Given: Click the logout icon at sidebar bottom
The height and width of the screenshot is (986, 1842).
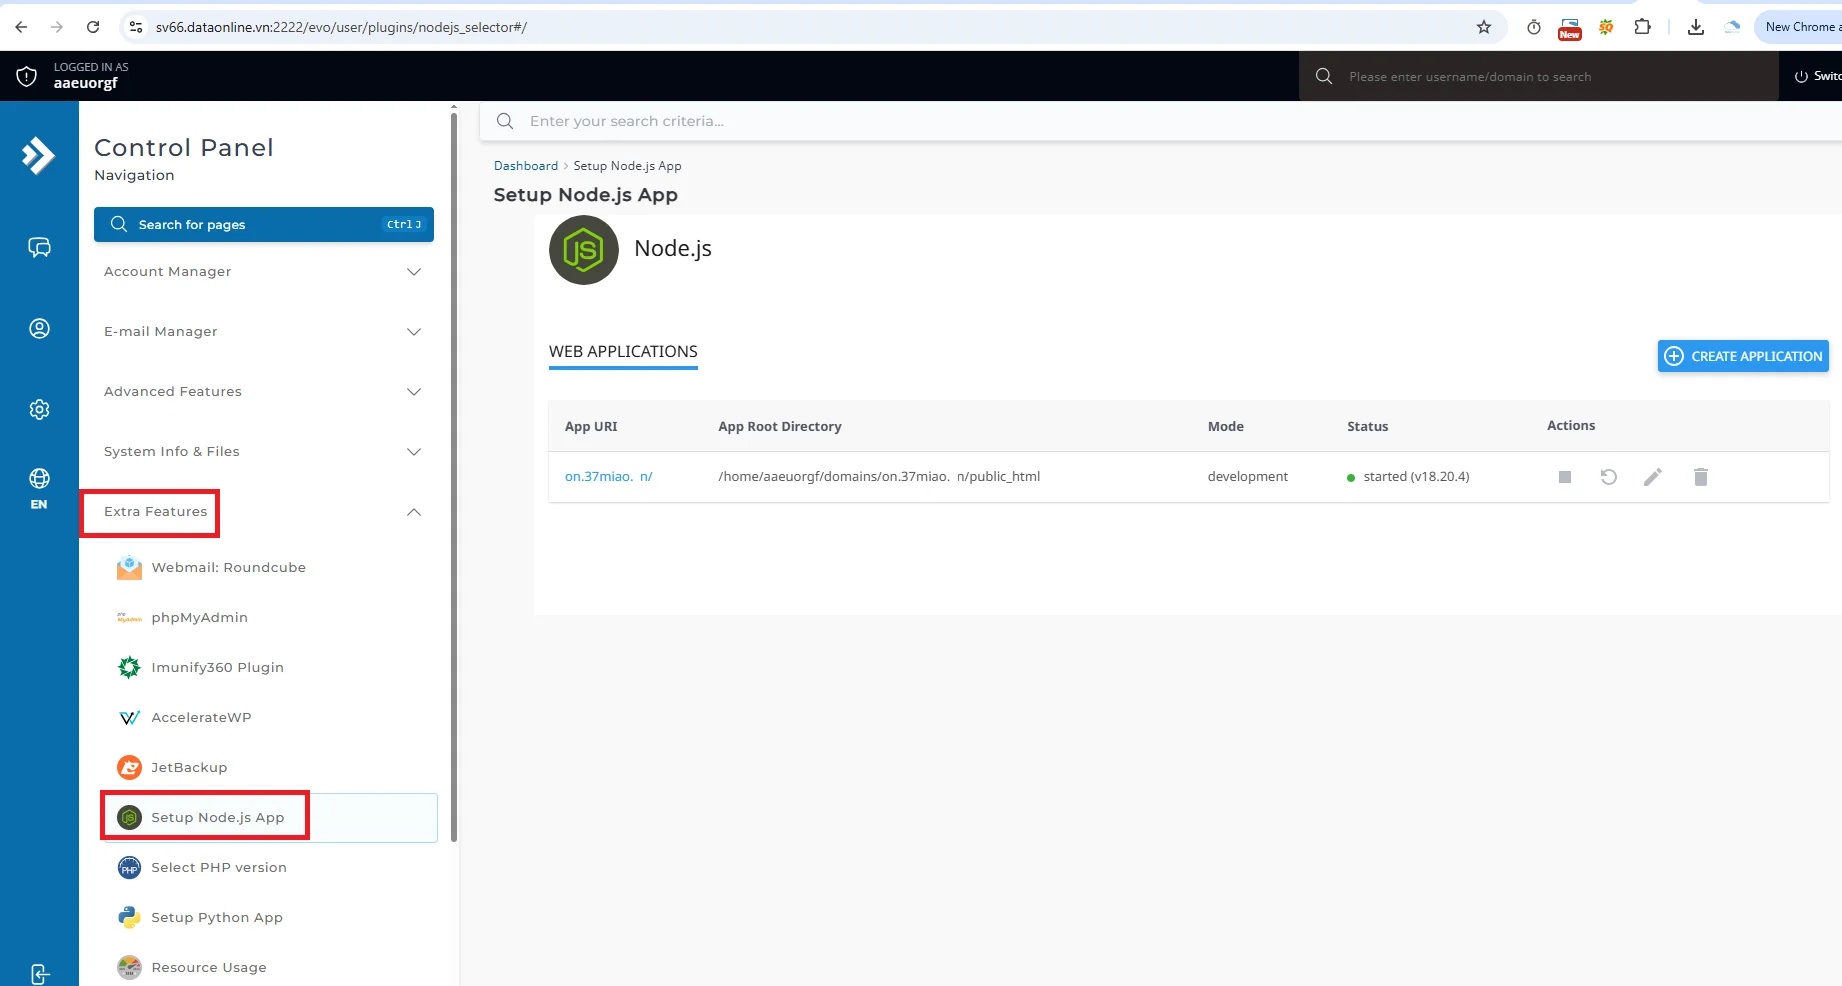Looking at the screenshot, I should point(39,974).
